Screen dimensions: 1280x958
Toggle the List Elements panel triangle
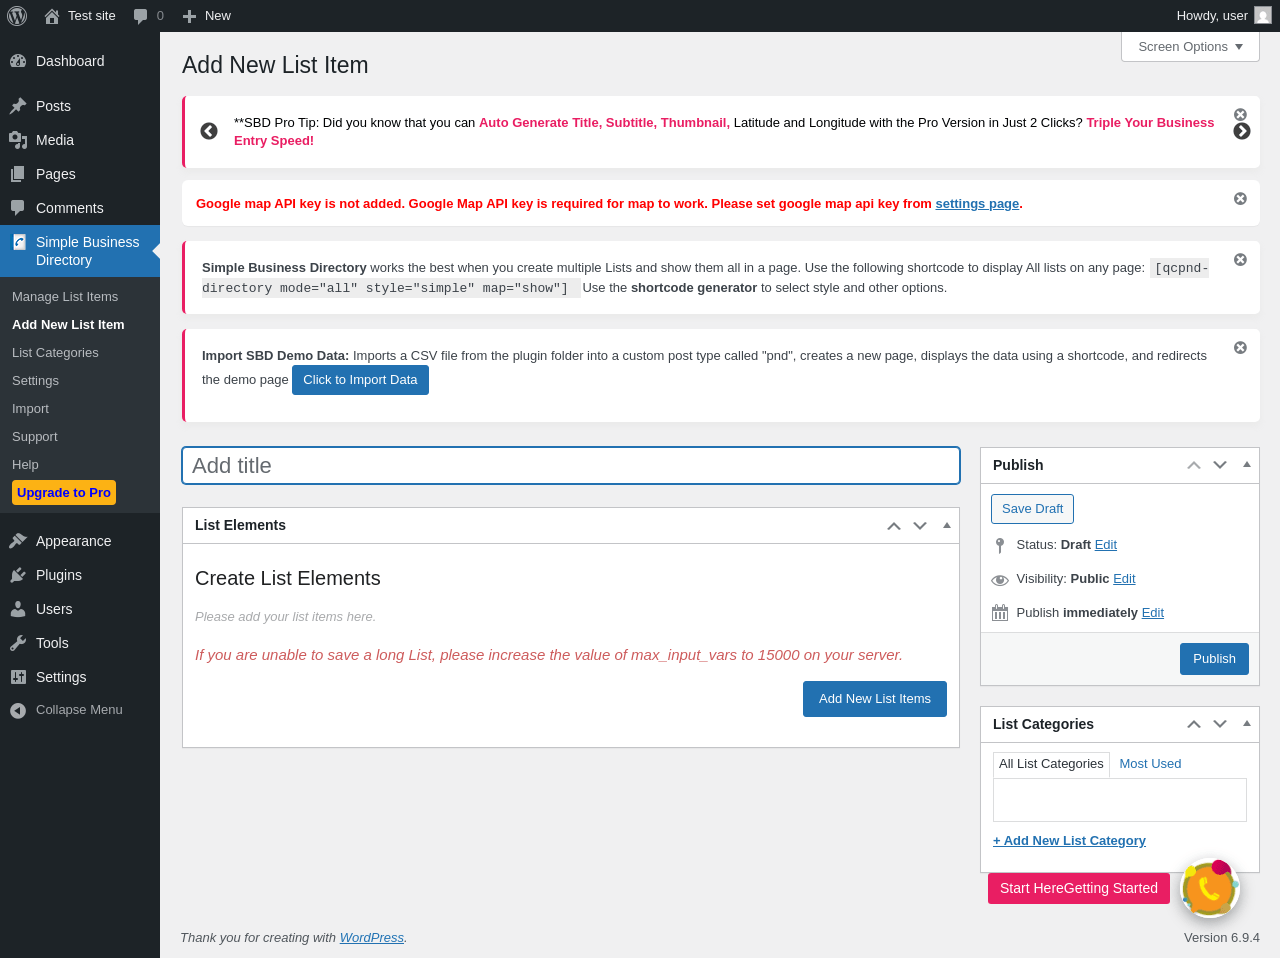[x=947, y=525]
